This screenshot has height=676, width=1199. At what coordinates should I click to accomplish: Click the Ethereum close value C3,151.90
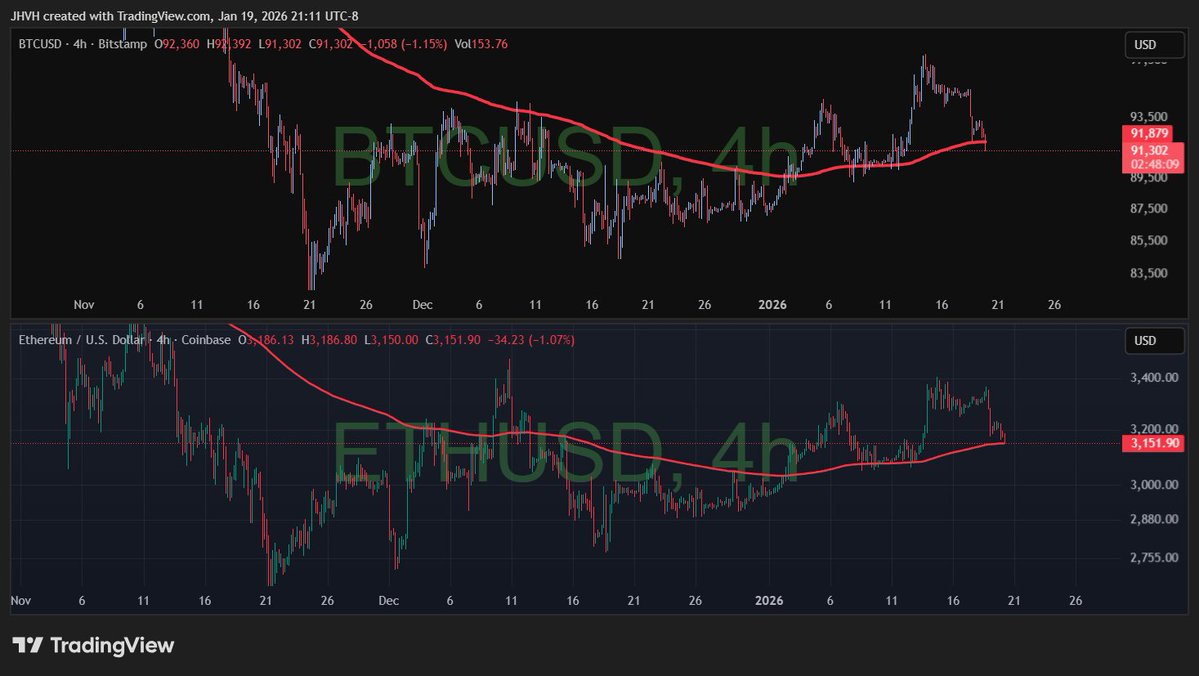tap(453, 340)
